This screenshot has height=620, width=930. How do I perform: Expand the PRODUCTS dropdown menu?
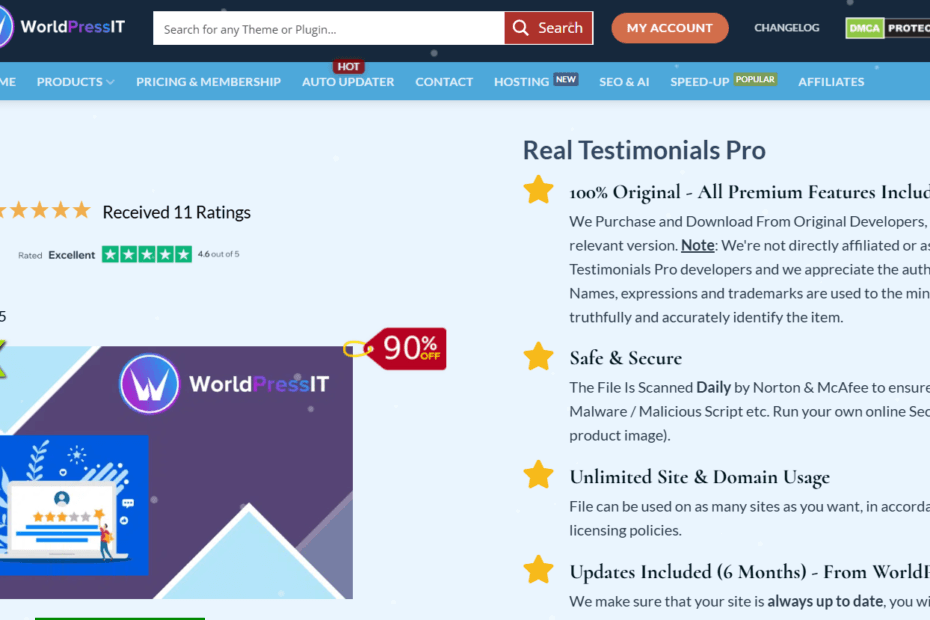[x=74, y=82]
